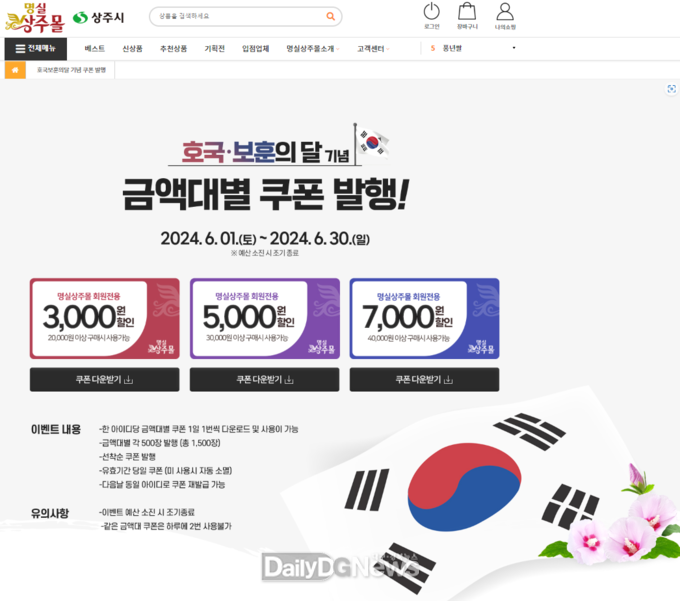680x601 pixels.
Task: Go to 추천상품 page
Action: [173, 49]
